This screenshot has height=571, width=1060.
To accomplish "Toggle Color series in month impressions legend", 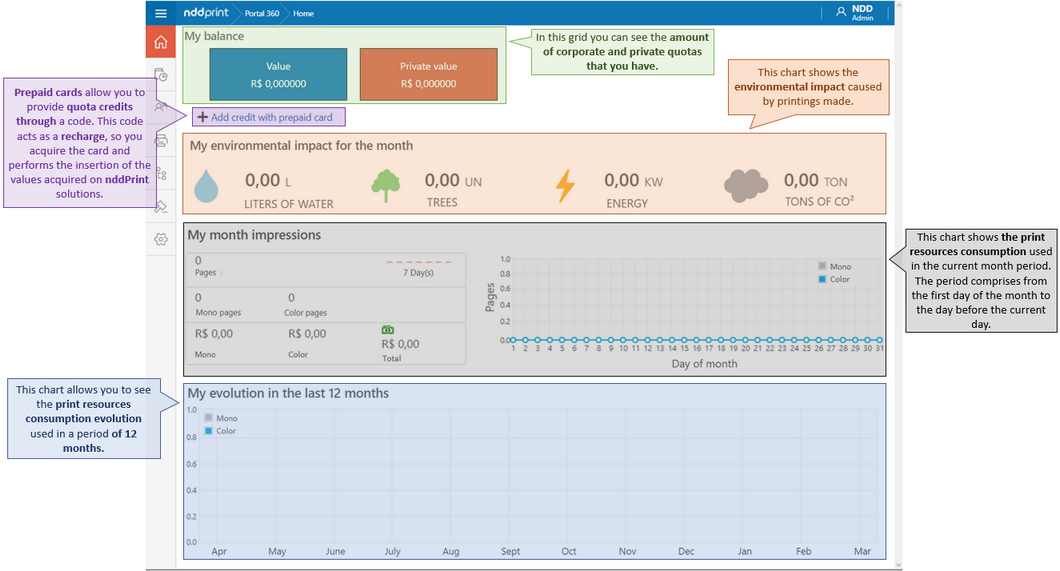I will pyautogui.click(x=834, y=279).
